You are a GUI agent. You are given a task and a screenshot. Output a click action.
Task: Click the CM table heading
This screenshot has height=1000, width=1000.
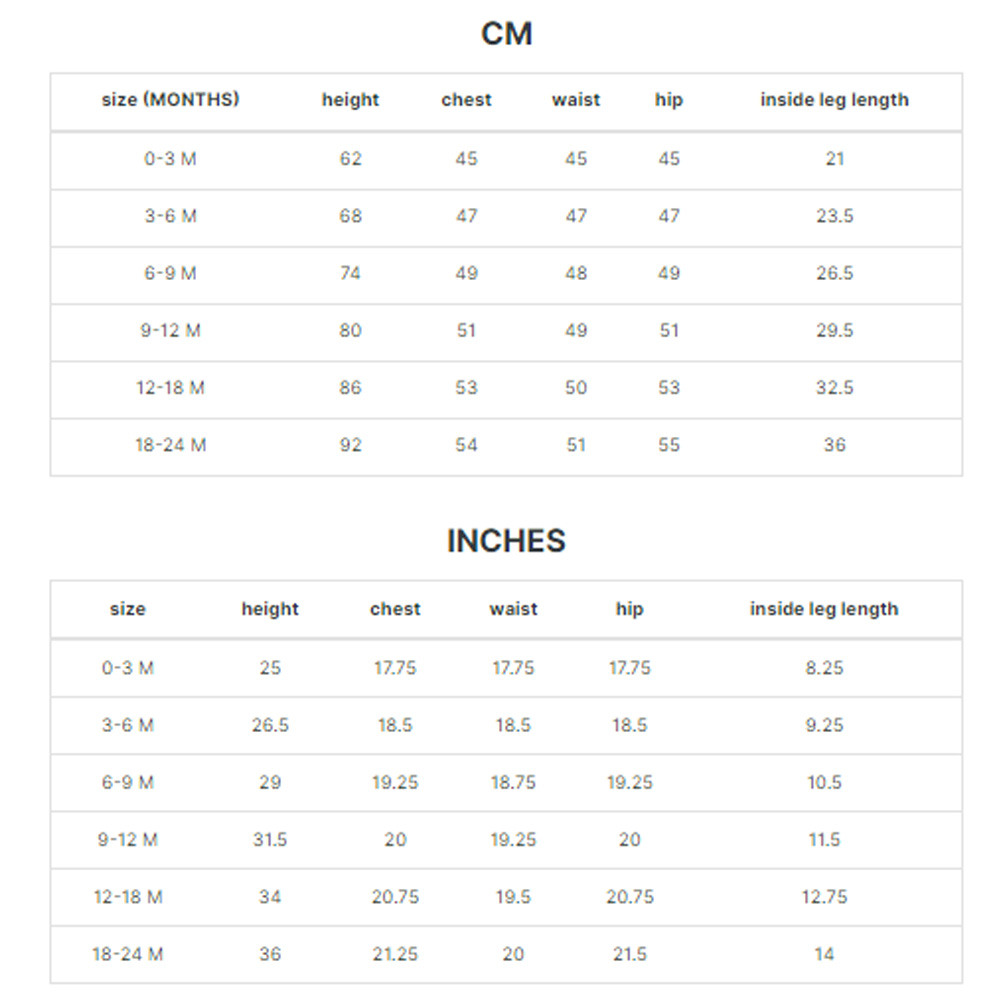[x=506, y=34]
